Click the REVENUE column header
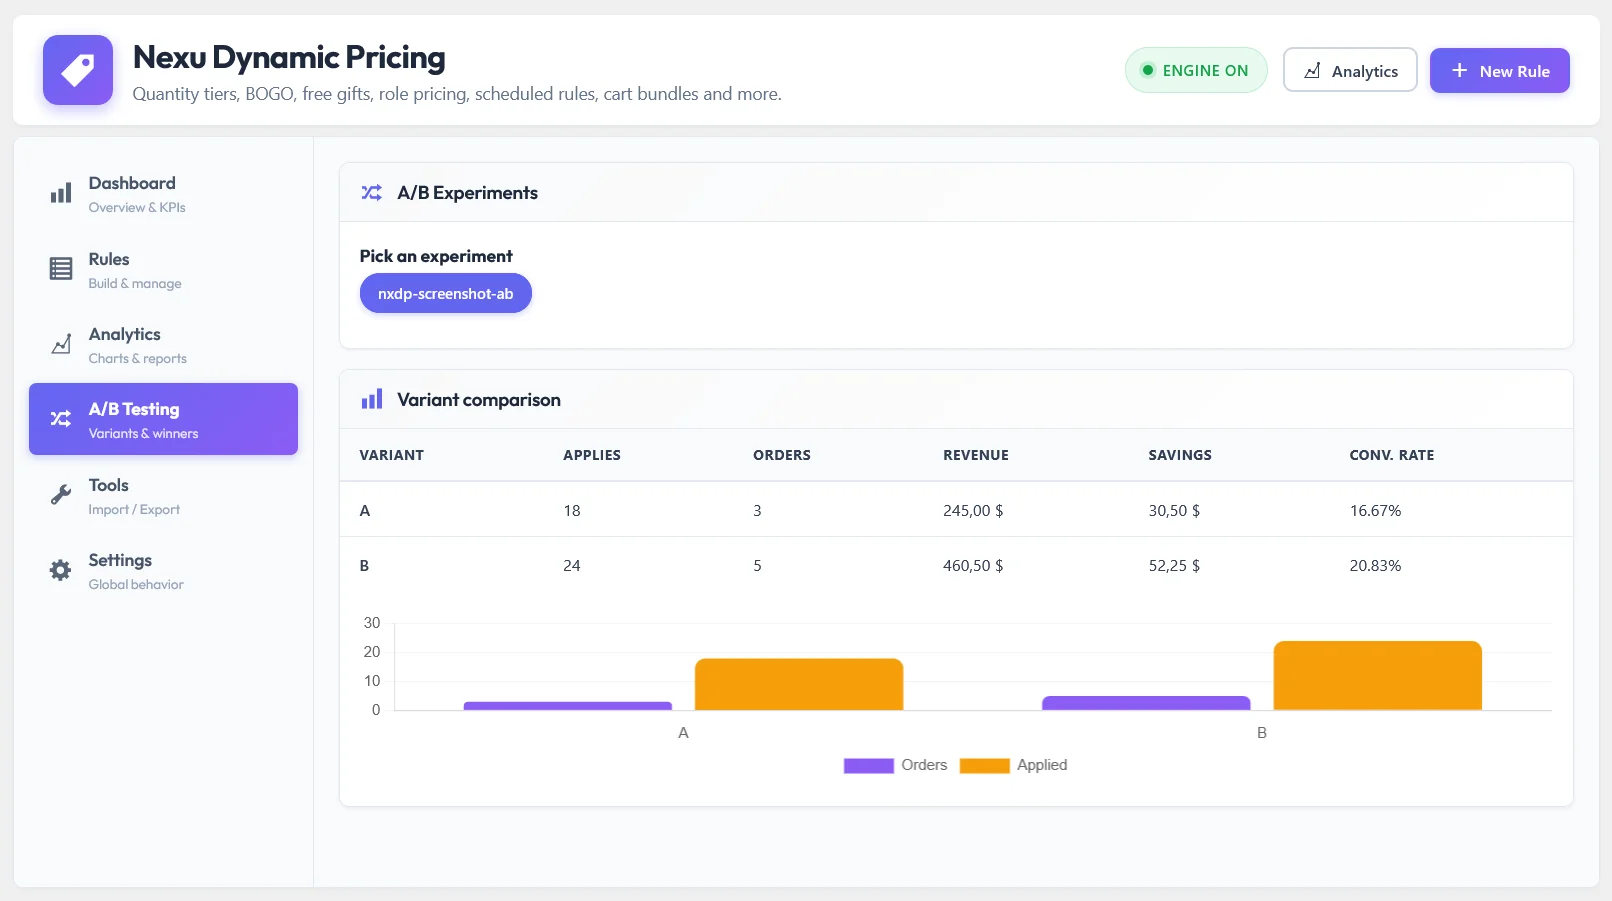The height and width of the screenshot is (901, 1612). pyautogui.click(x=976, y=455)
